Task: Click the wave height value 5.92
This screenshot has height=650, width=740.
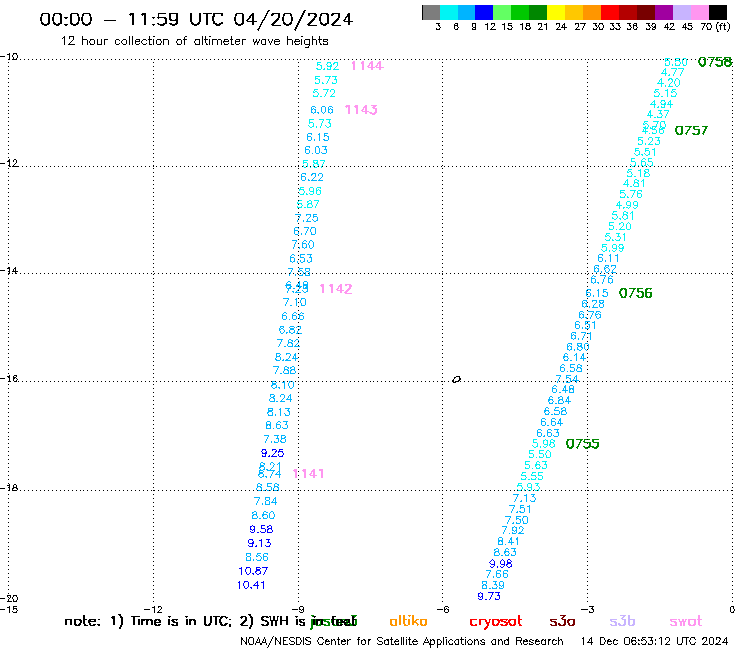Action: coord(327,66)
